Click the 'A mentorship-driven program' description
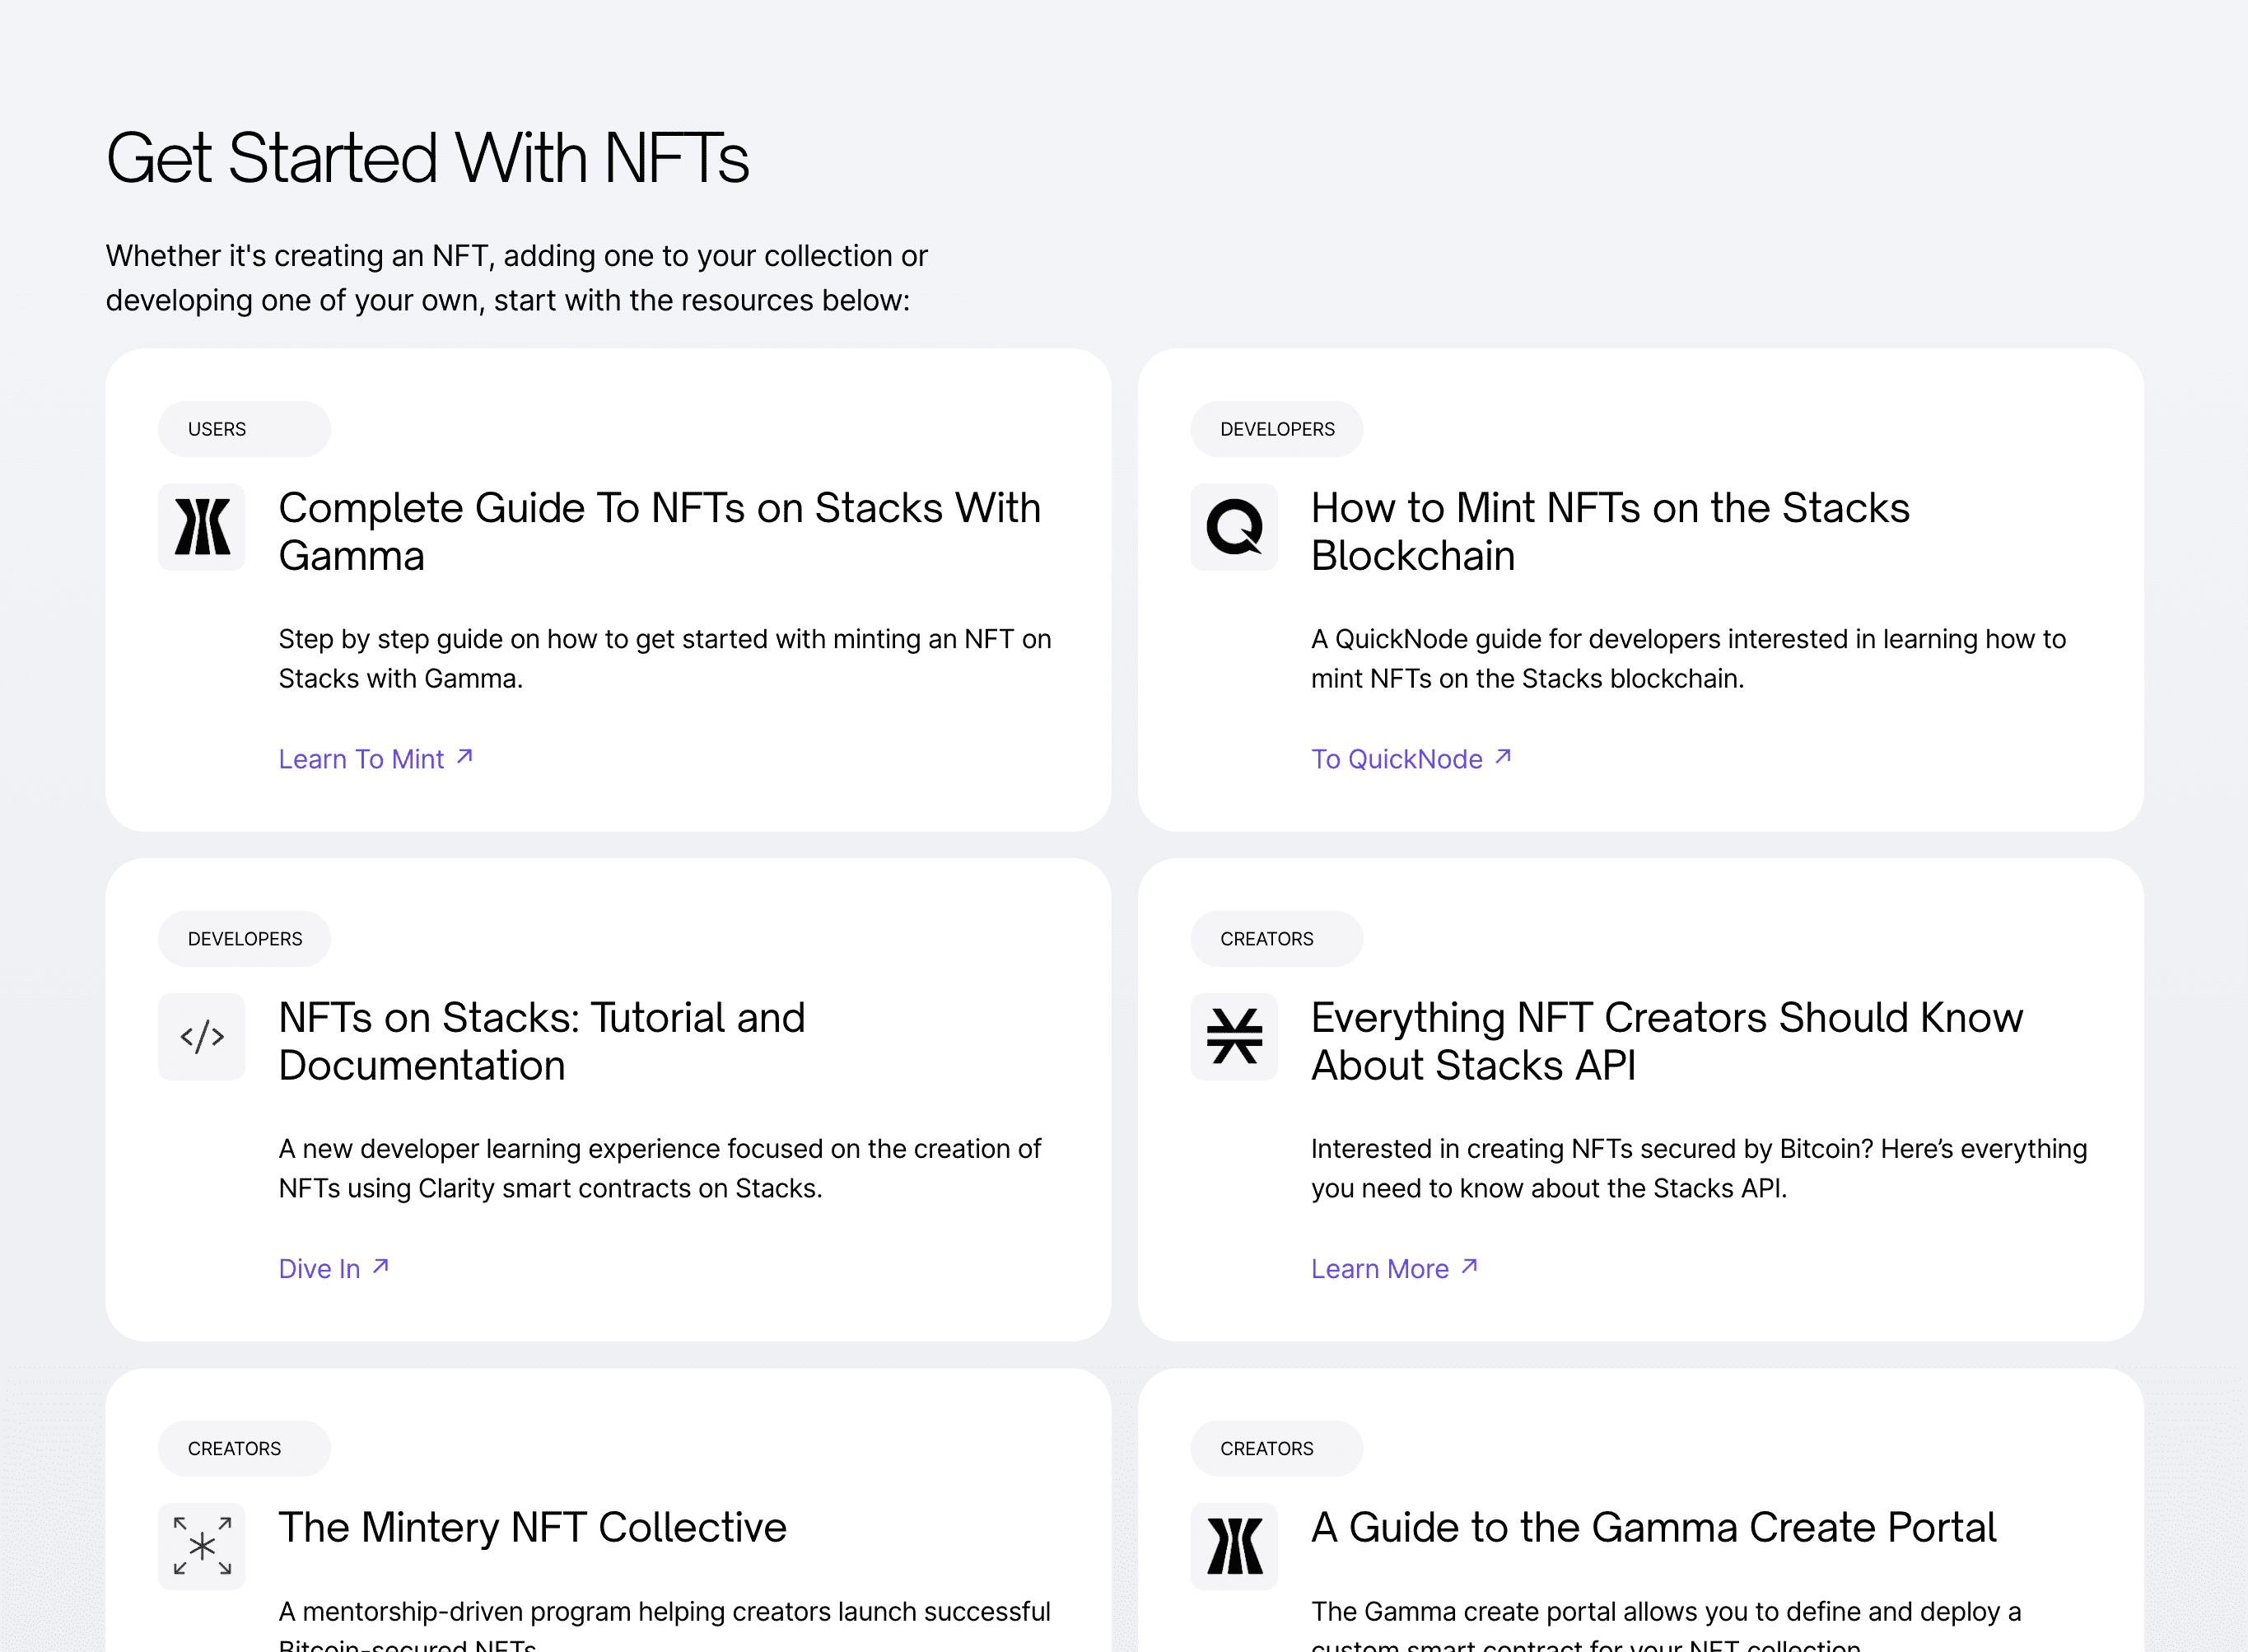 665,1624
